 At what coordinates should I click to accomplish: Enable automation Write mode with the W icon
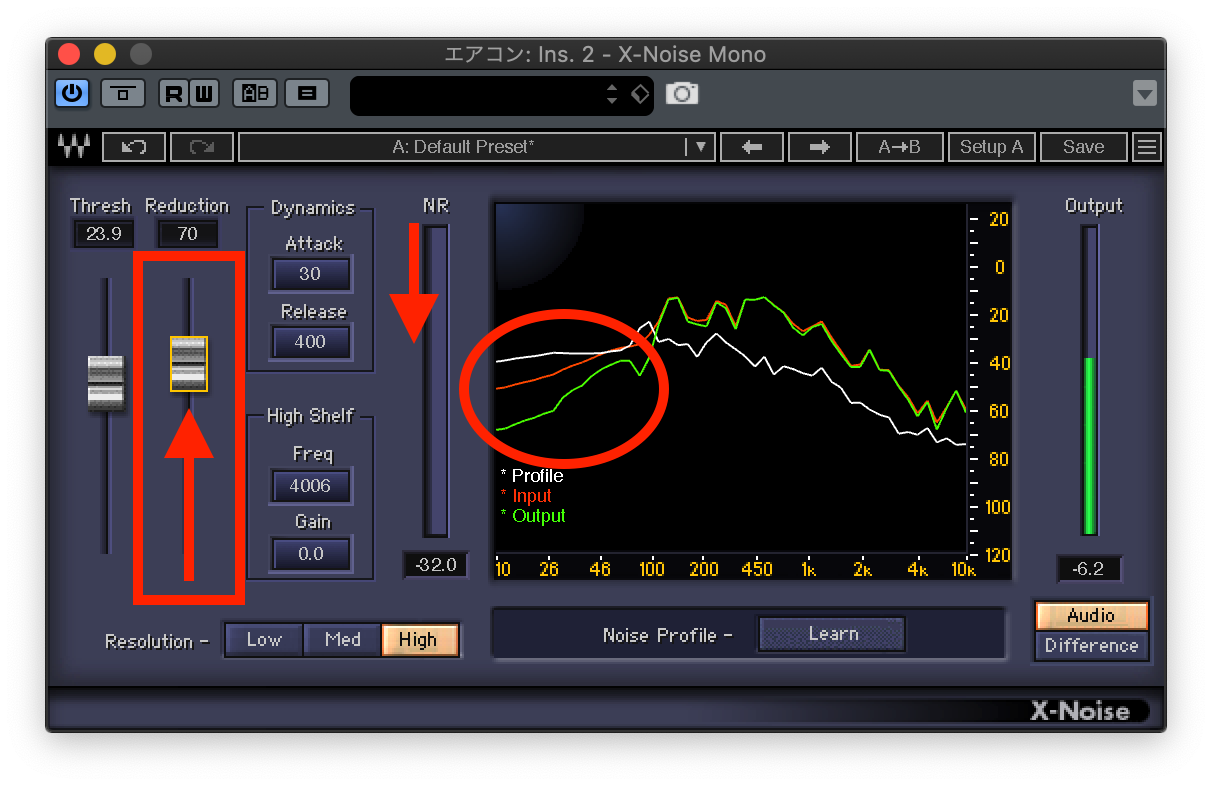(x=203, y=93)
